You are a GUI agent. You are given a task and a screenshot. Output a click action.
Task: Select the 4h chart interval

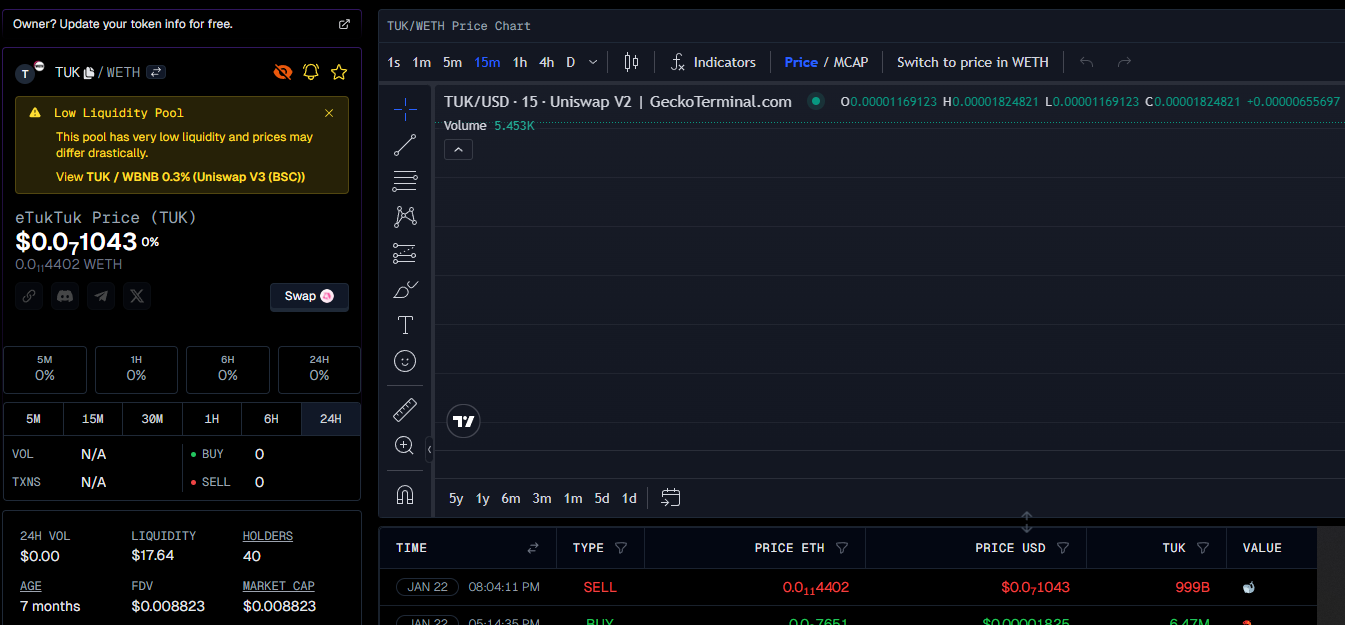tap(546, 62)
